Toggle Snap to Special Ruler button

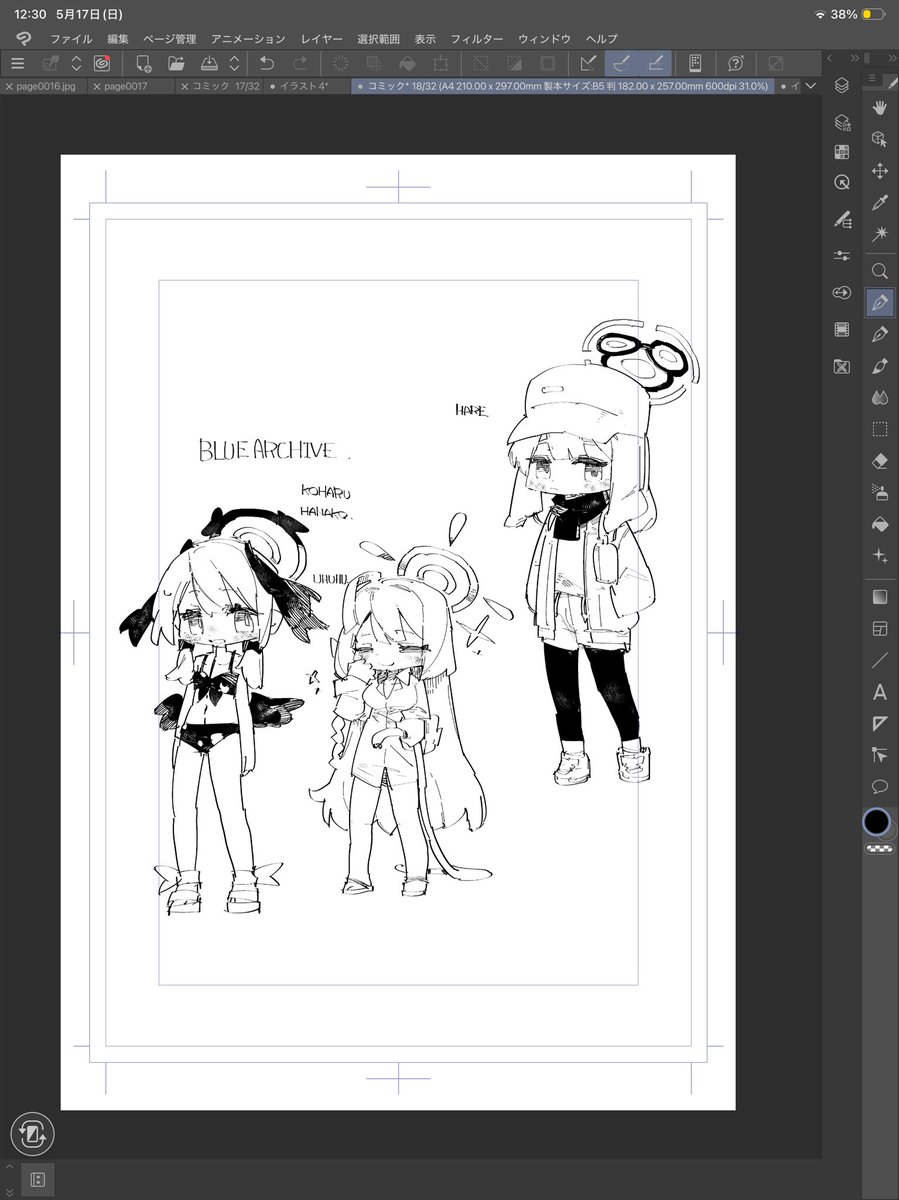621,63
